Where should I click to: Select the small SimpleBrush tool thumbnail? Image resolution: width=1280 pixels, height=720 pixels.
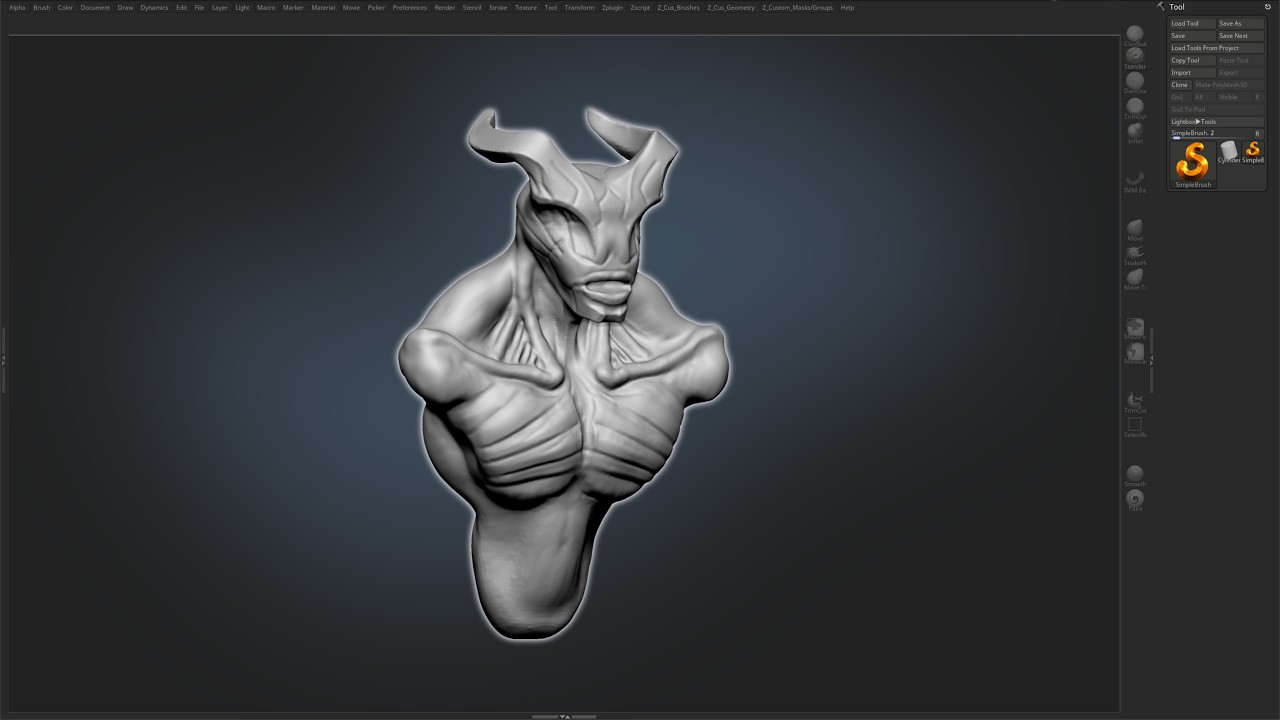pyautogui.click(x=1253, y=152)
